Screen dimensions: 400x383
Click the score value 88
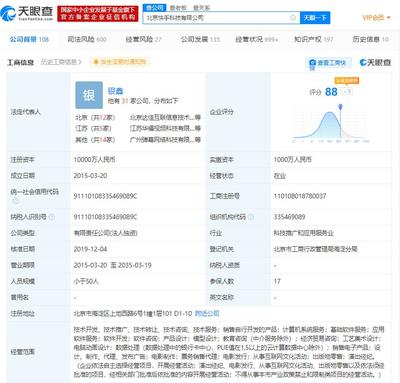point(331,92)
